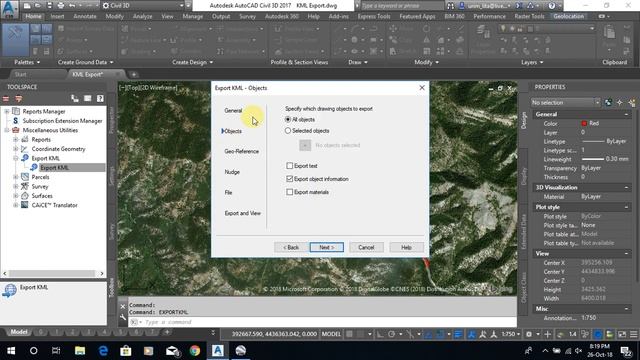
Task: Click the Lineweight 0.30 mm preview
Action: coord(593,159)
